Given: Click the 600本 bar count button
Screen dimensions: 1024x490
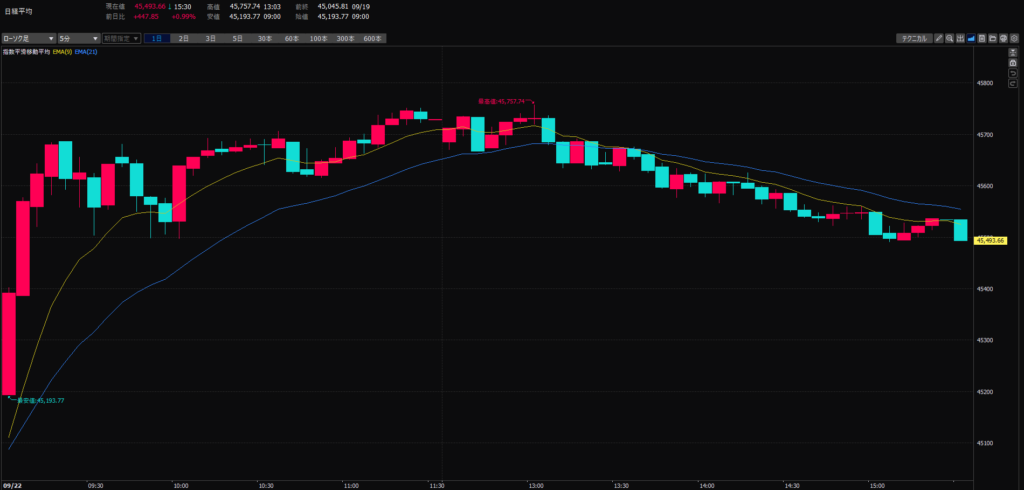Looking at the screenshot, I should [x=372, y=38].
